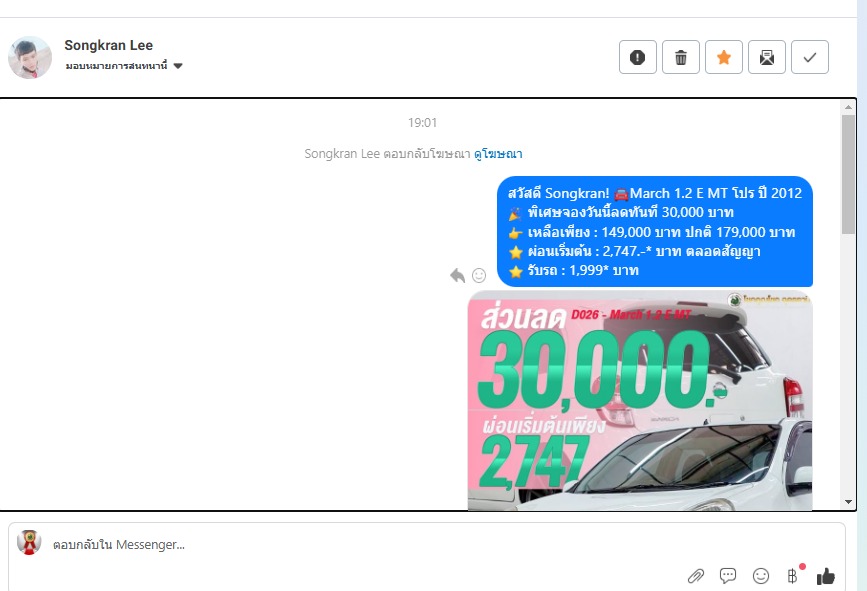Click page avatar beside the reply field
The image size is (867, 591).
click(x=29, y=542)
